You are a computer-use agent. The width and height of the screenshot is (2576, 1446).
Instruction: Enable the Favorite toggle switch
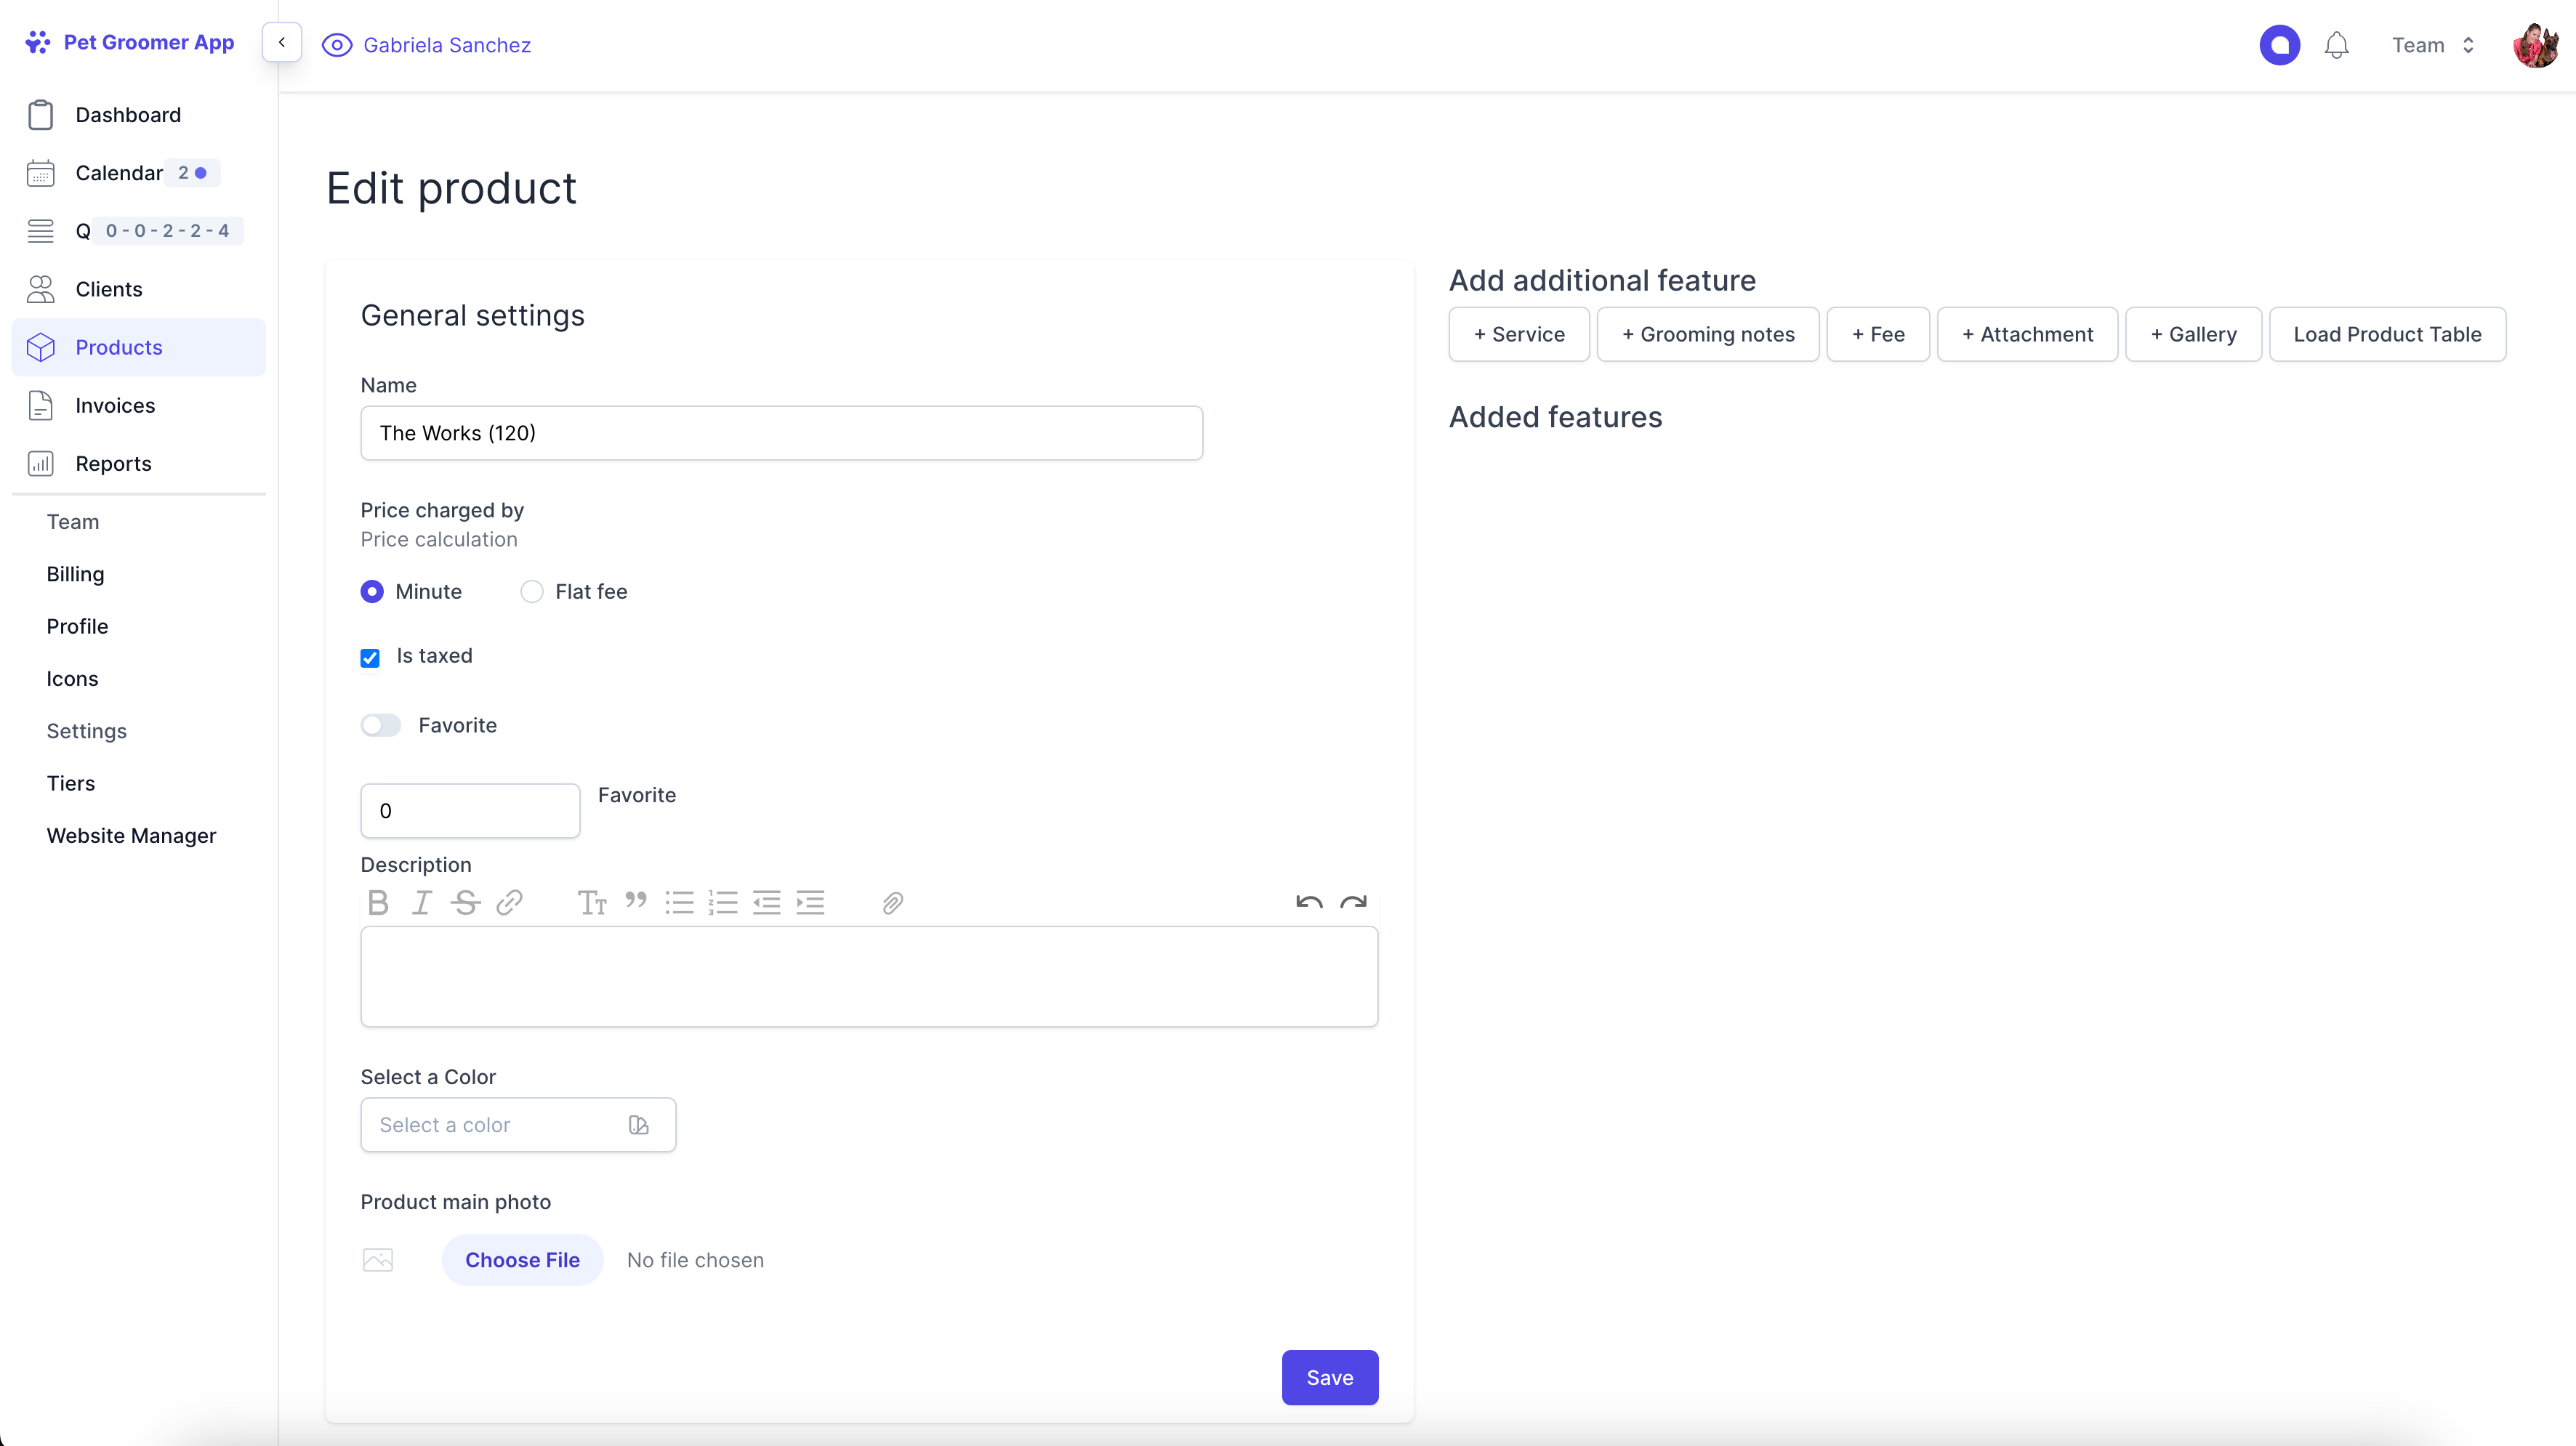click(x=381, y=725)
